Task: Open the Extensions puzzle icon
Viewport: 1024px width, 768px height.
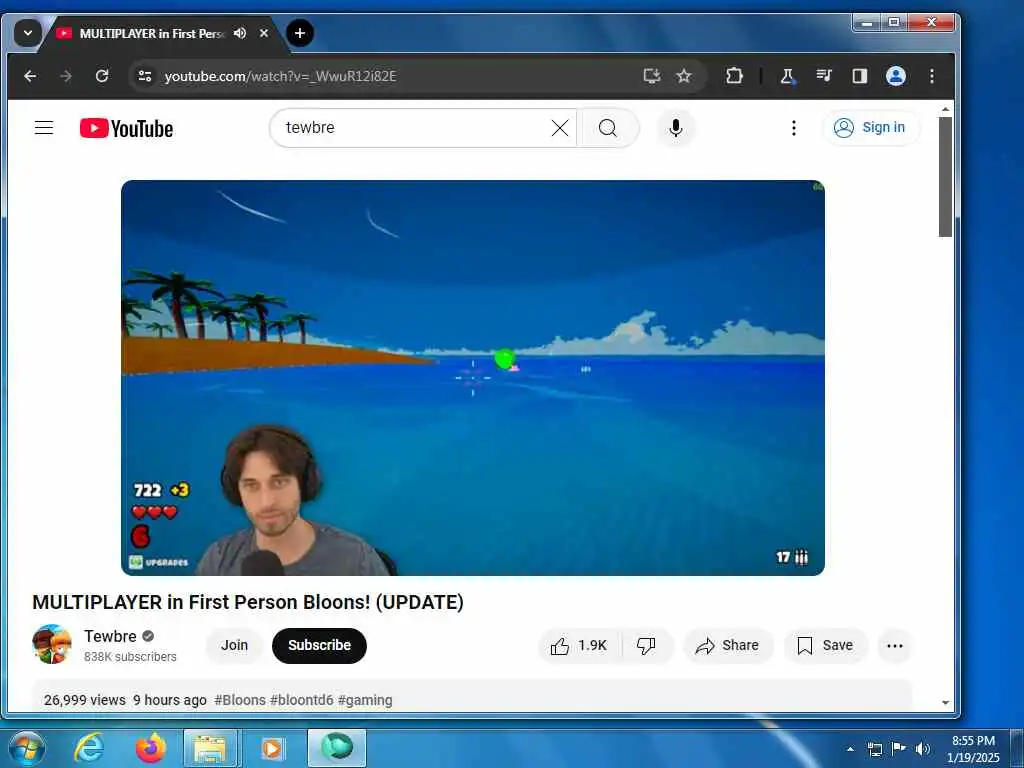Action: pyautogui.click(x=734, y=76)
